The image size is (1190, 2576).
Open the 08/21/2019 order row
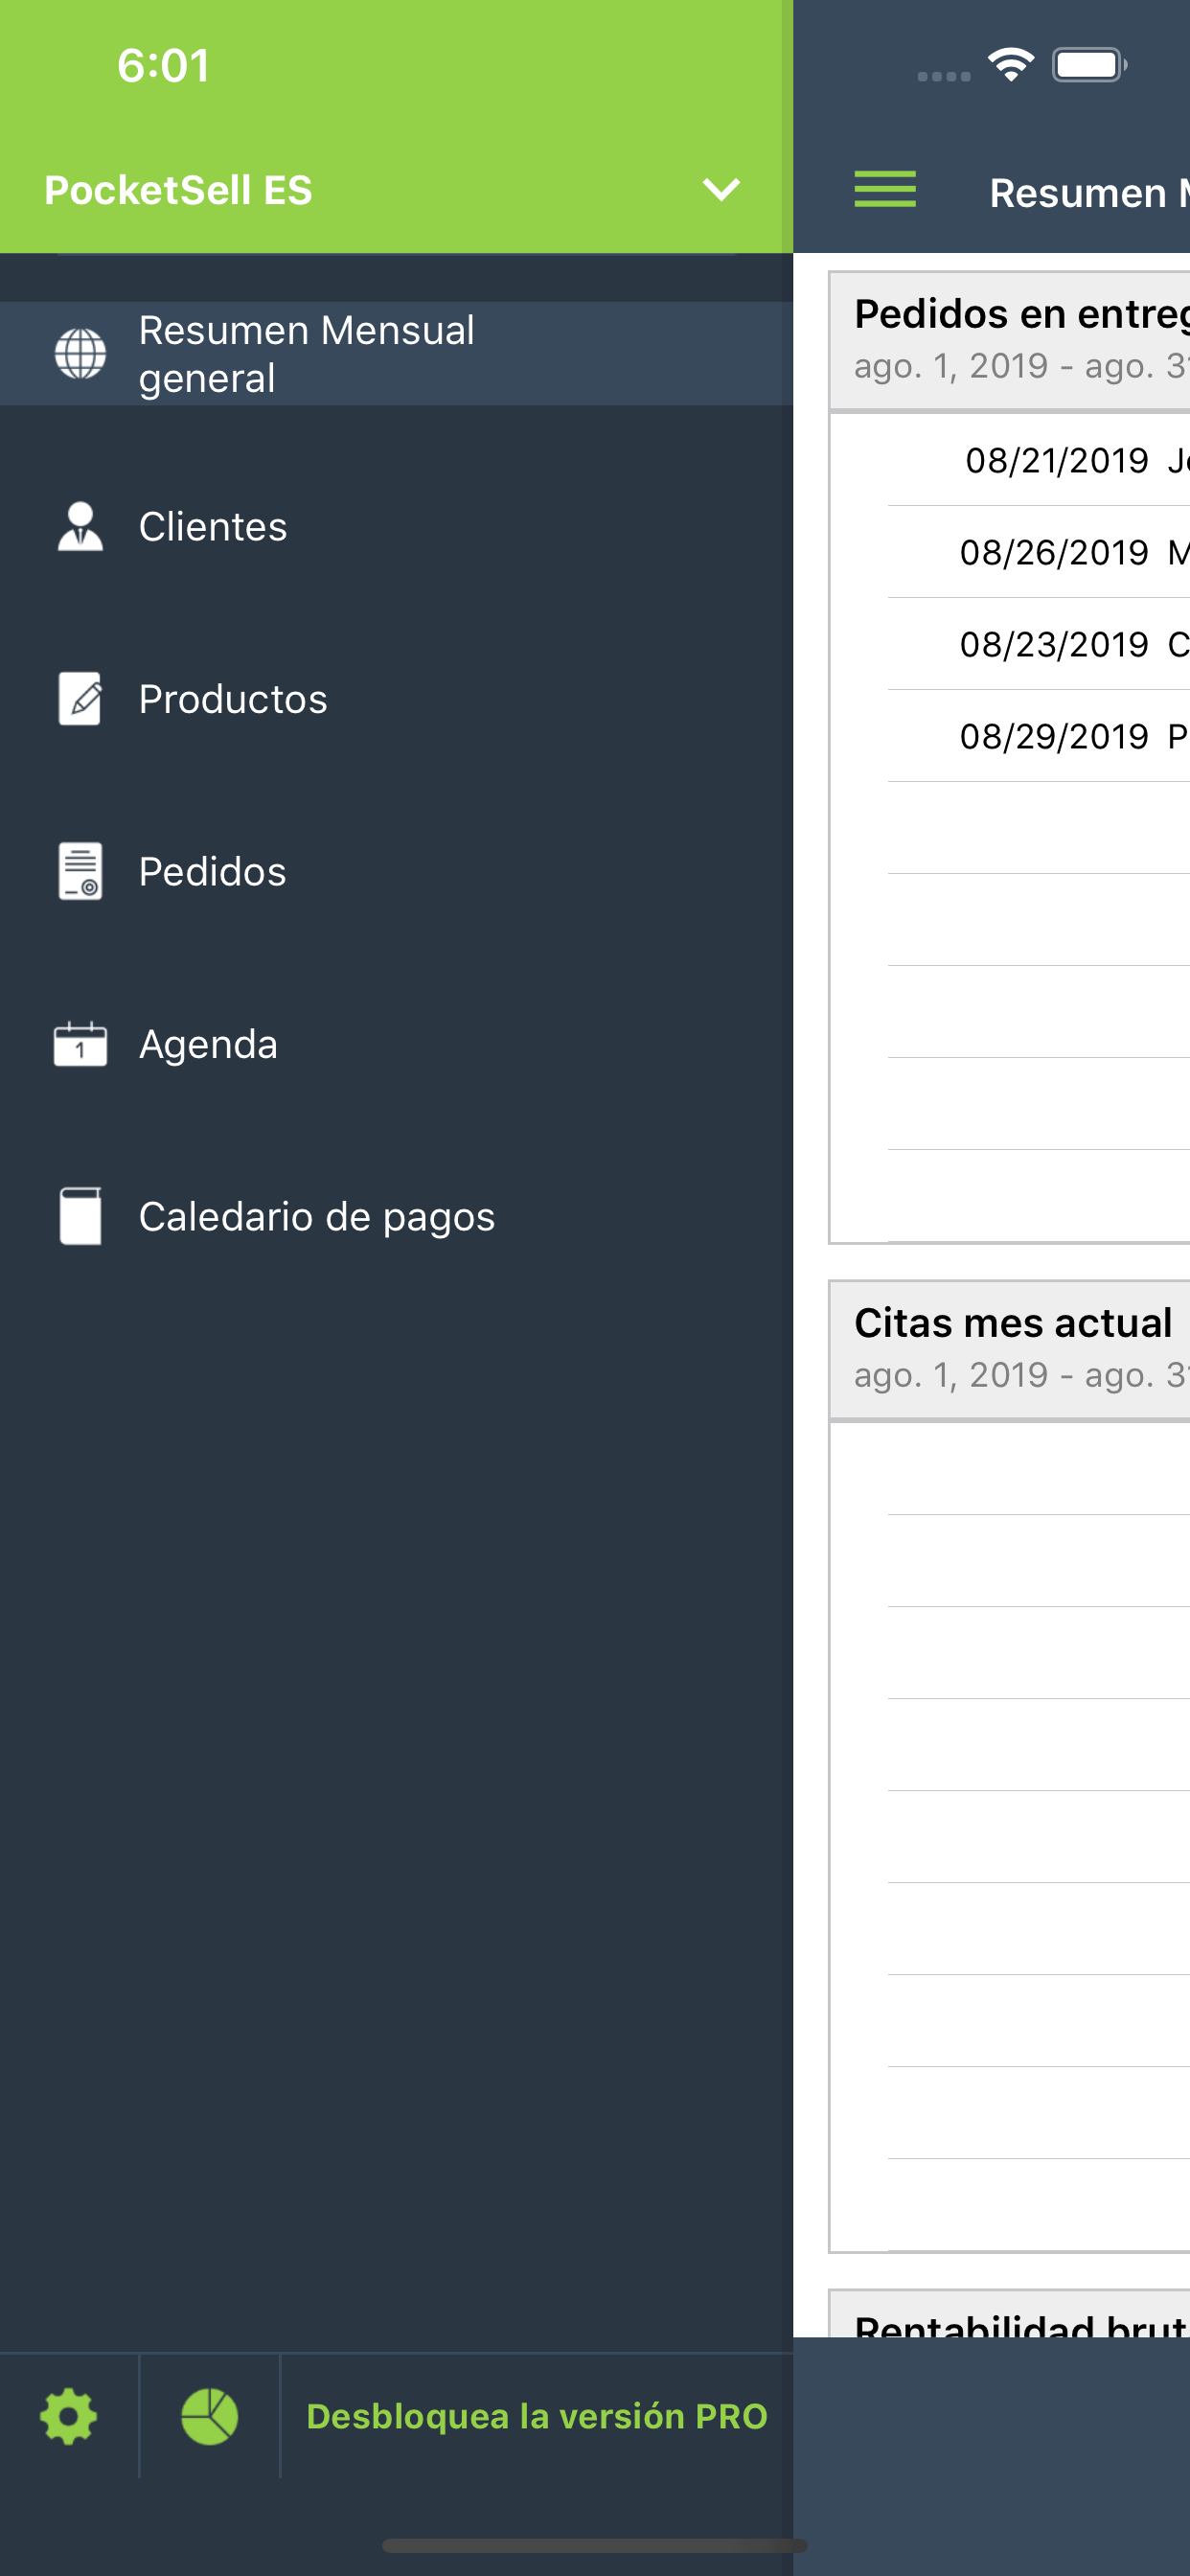1038,460
